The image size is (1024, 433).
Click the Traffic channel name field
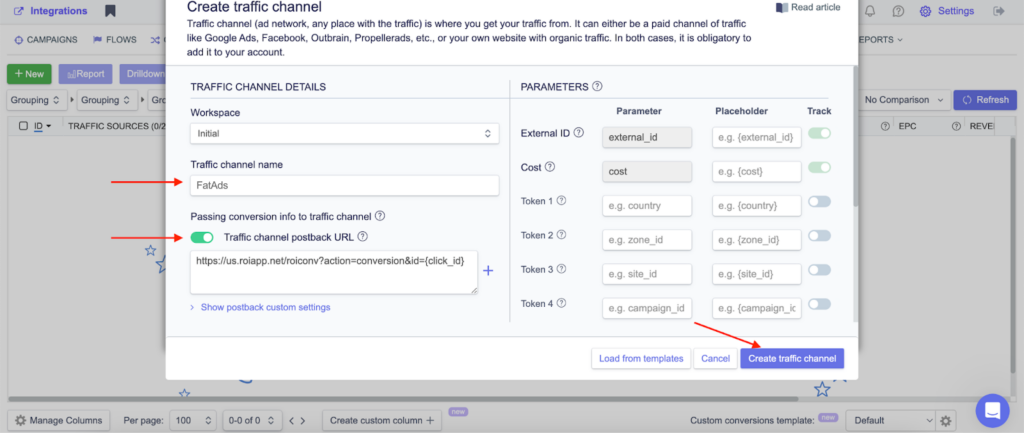click(344, 185)
